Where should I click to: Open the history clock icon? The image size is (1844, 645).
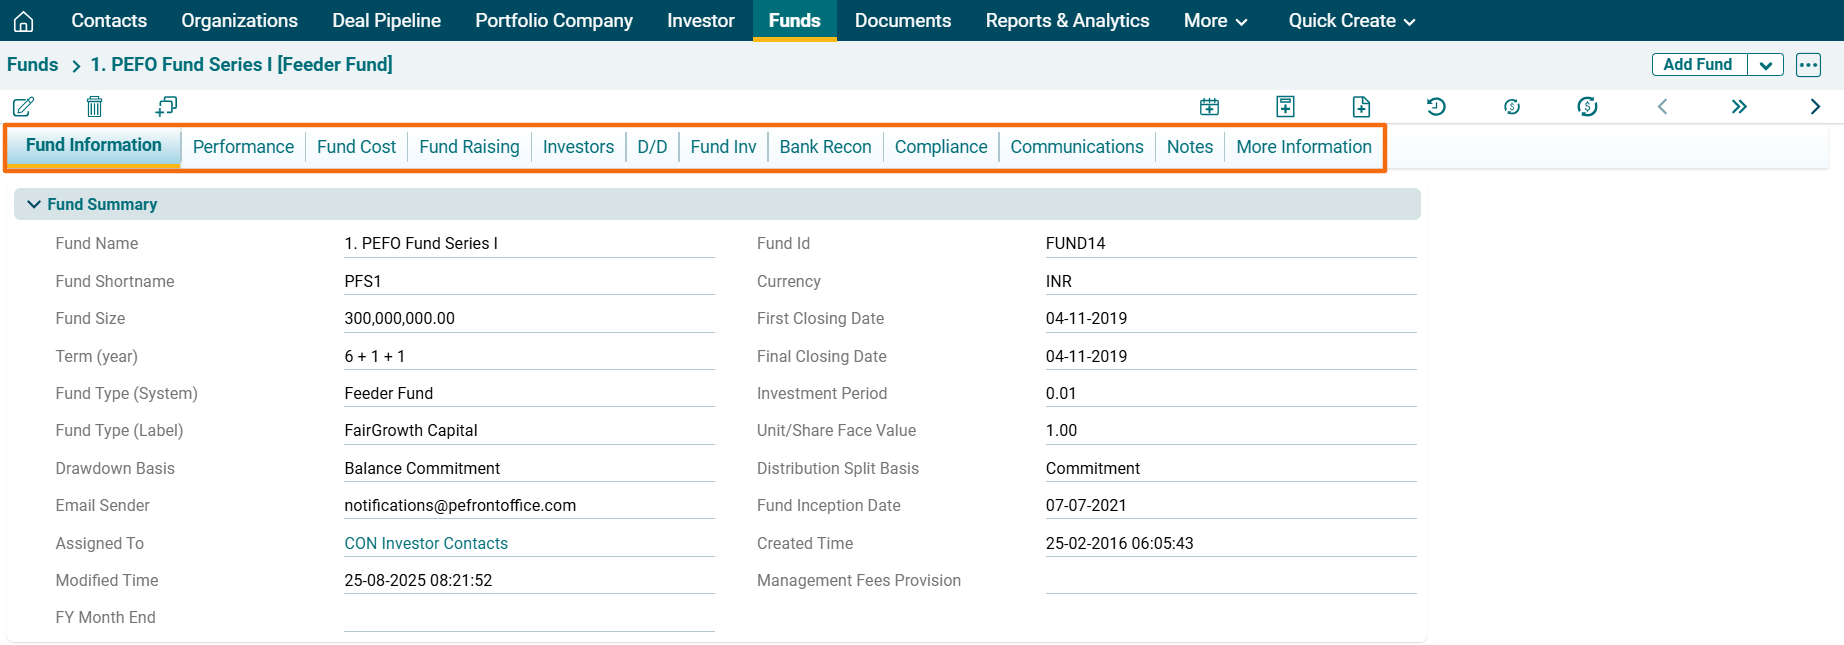pyautogui.click(x=1436, y=106)
